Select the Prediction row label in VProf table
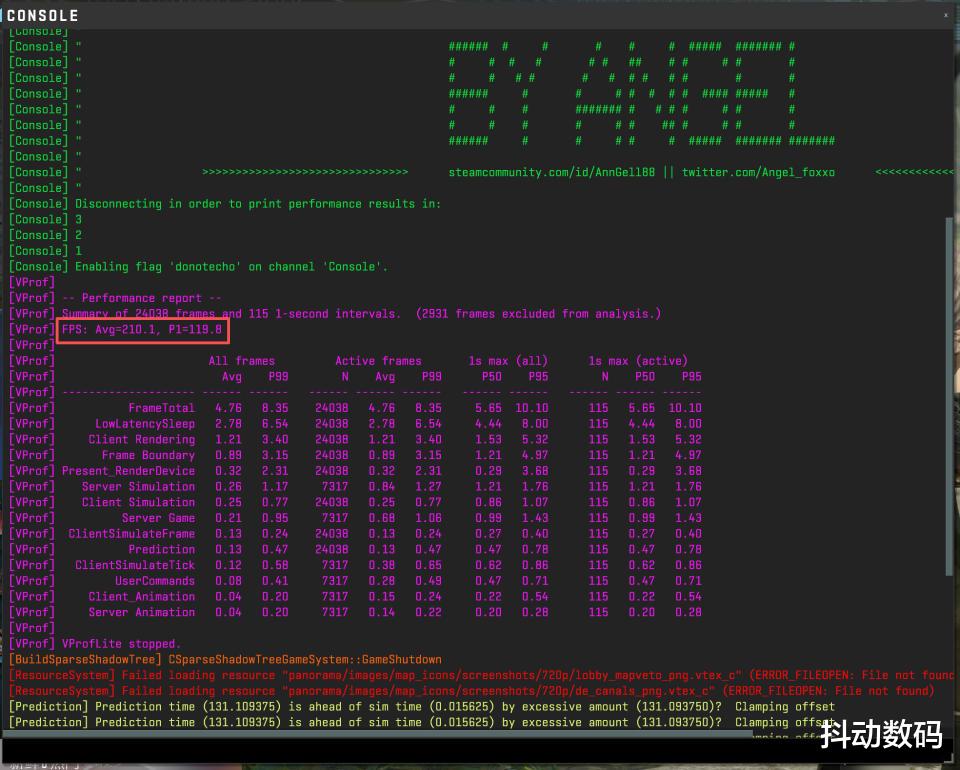Screen dimensions: 960x770 coord(162,550)
